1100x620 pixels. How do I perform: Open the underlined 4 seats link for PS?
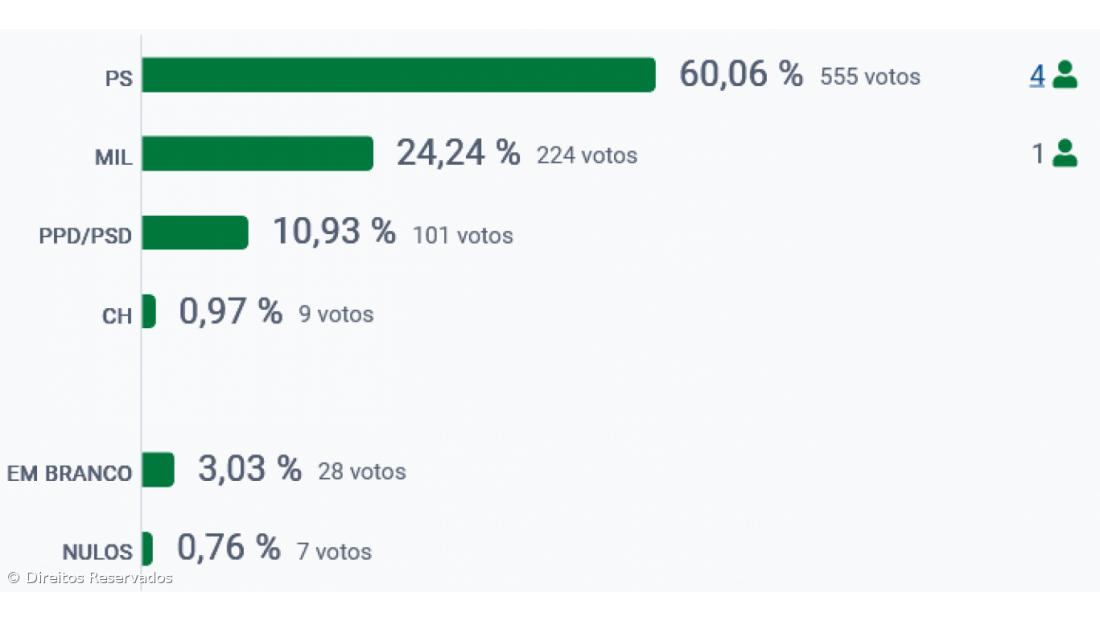click(x=1037, y=75)
